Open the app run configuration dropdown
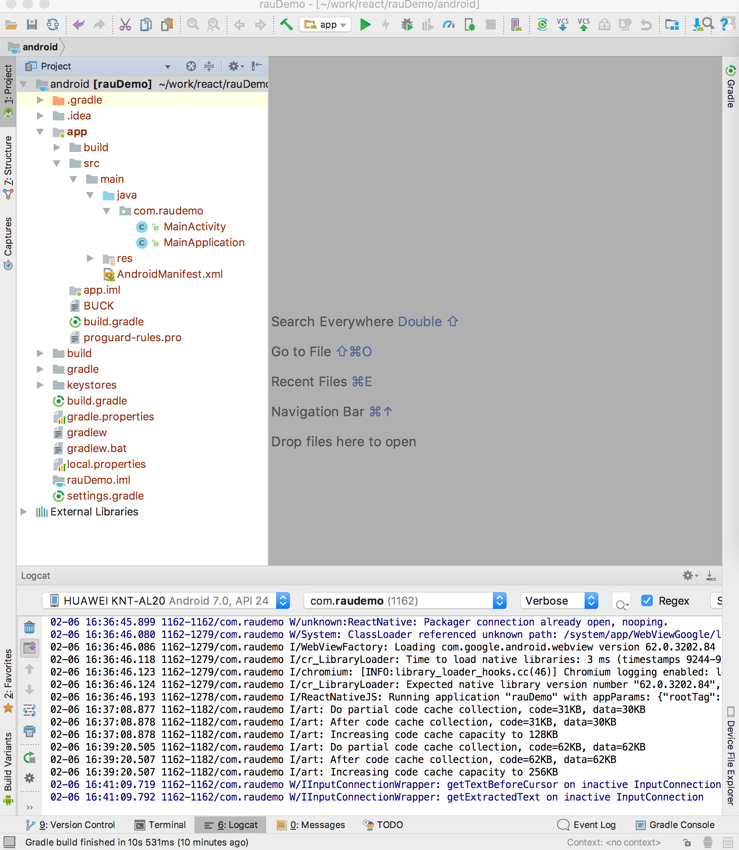The width and height of the screenshot is (739, 850). pyautogui.click(x=325, y=25)
